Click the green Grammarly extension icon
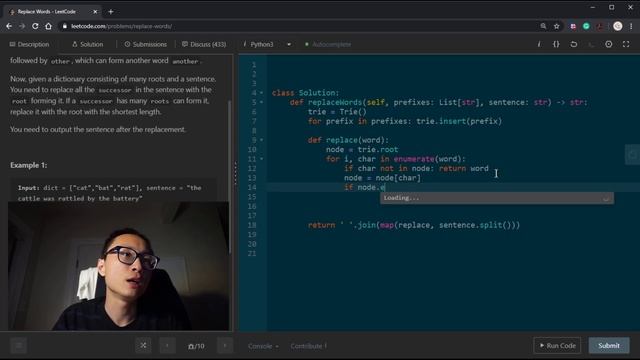 pos(586,26)
